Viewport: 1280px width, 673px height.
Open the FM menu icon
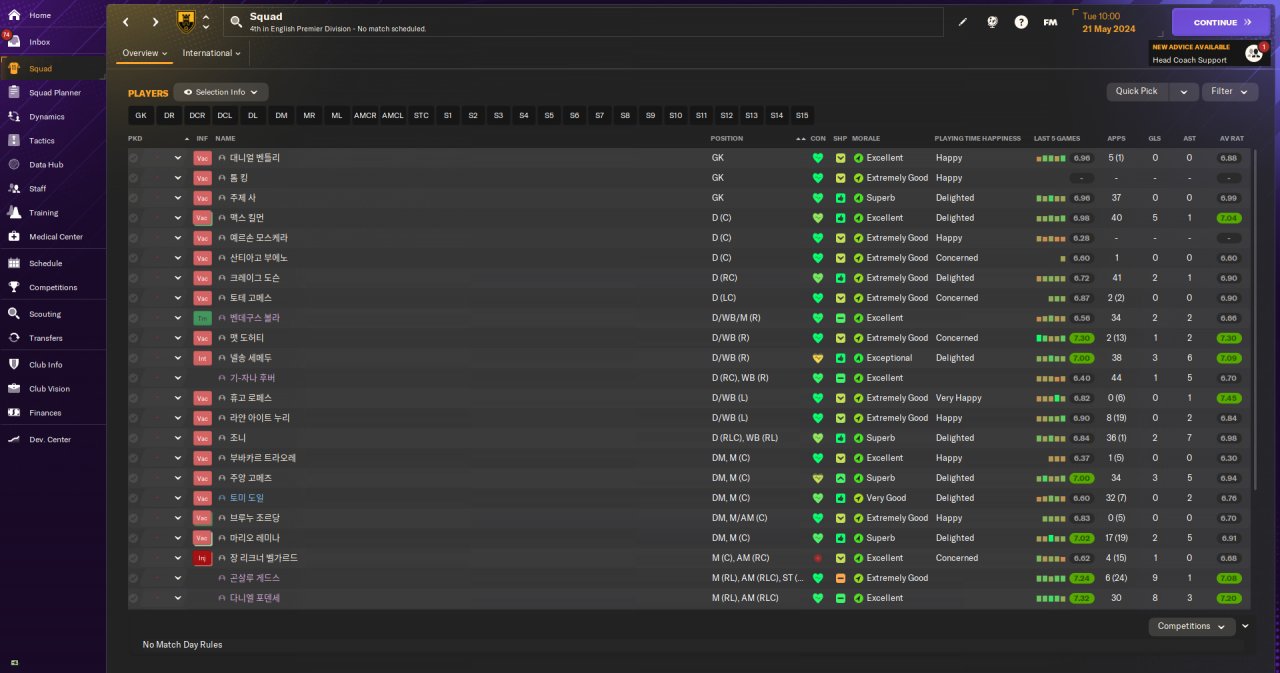click(1050, 22)
